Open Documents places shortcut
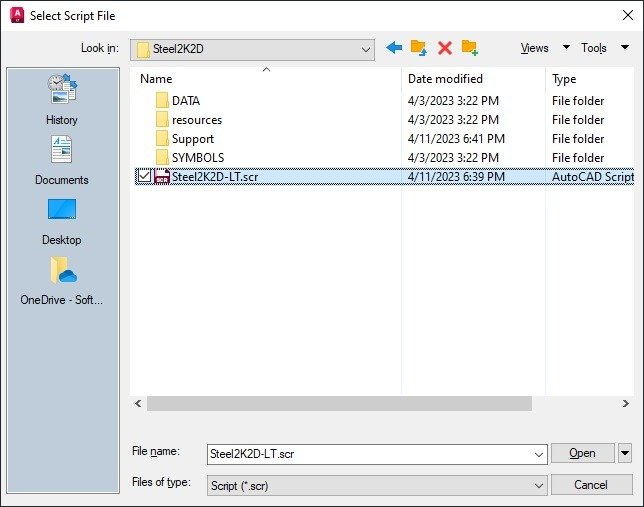This screenshot has height=507, width=644. click(62, 160)
